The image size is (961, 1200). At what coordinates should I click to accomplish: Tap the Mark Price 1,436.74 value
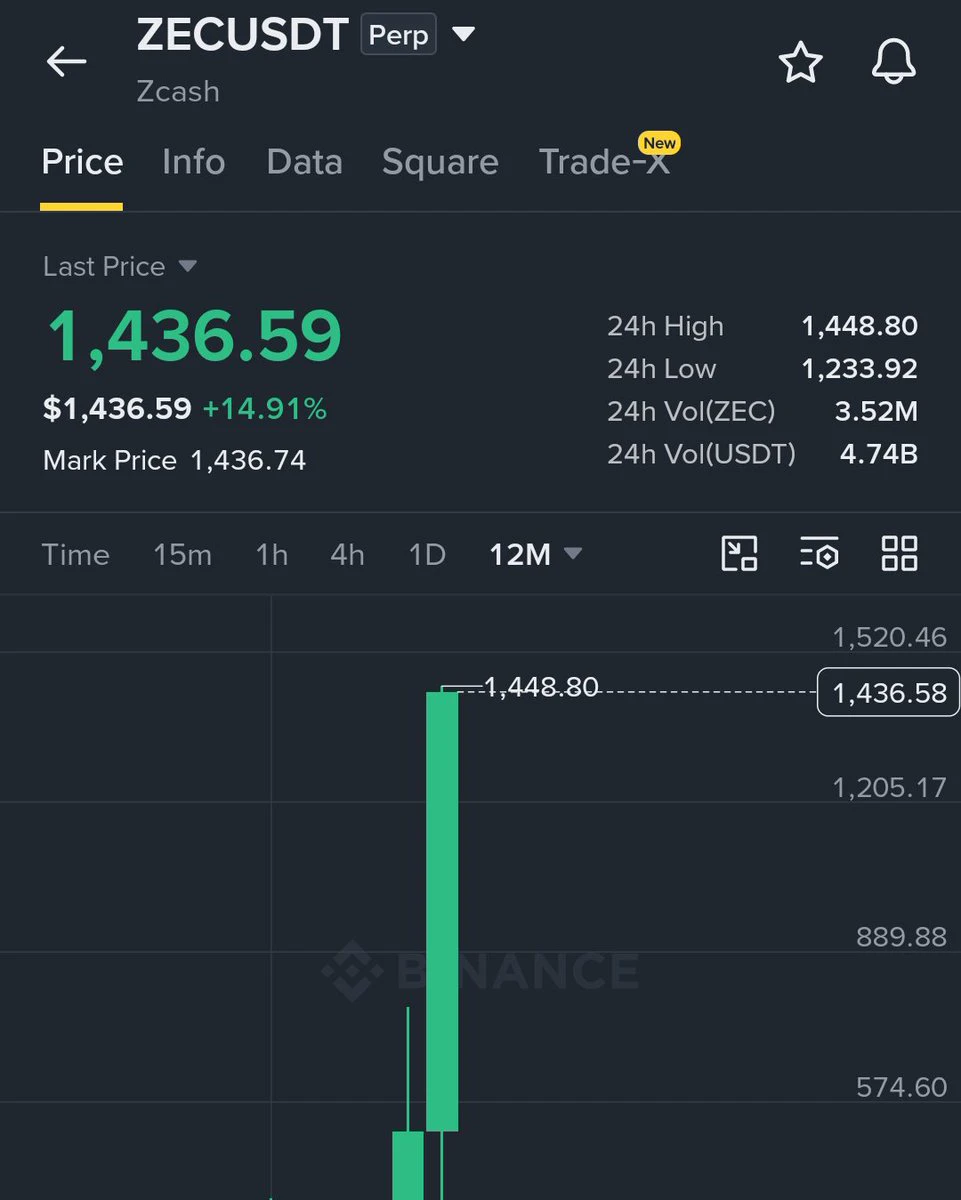pyautogui.click(x=248, y=461)
